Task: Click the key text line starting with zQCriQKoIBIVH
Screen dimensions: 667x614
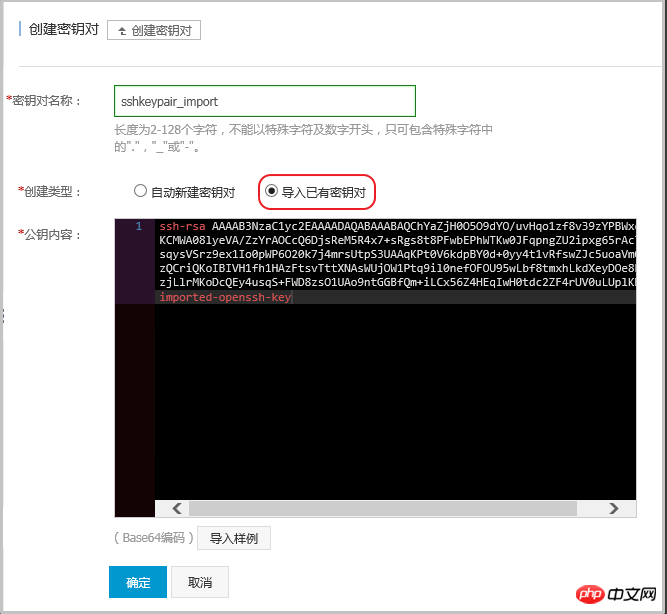Action: point(397,268)
